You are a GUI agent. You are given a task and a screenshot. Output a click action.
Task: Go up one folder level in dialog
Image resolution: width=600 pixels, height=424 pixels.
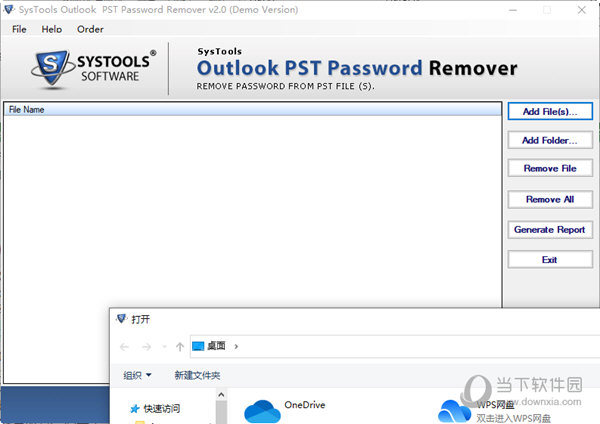180,347
